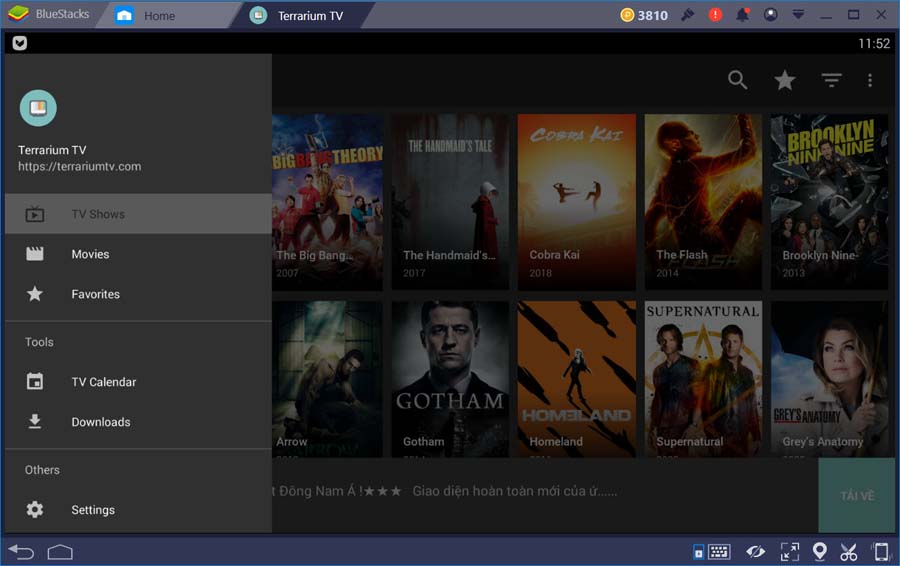Click the https://terrariumtv.com link
This screenshot has width=900, height=566.
79,166
